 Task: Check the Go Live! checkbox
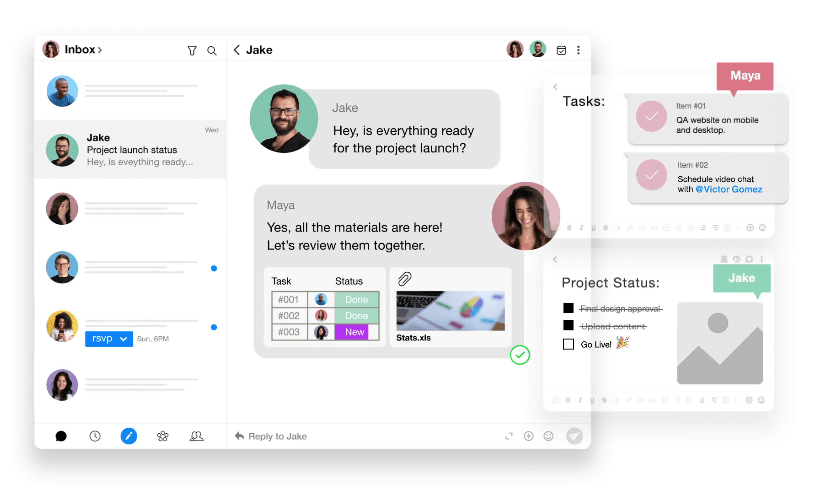[568, 344]
